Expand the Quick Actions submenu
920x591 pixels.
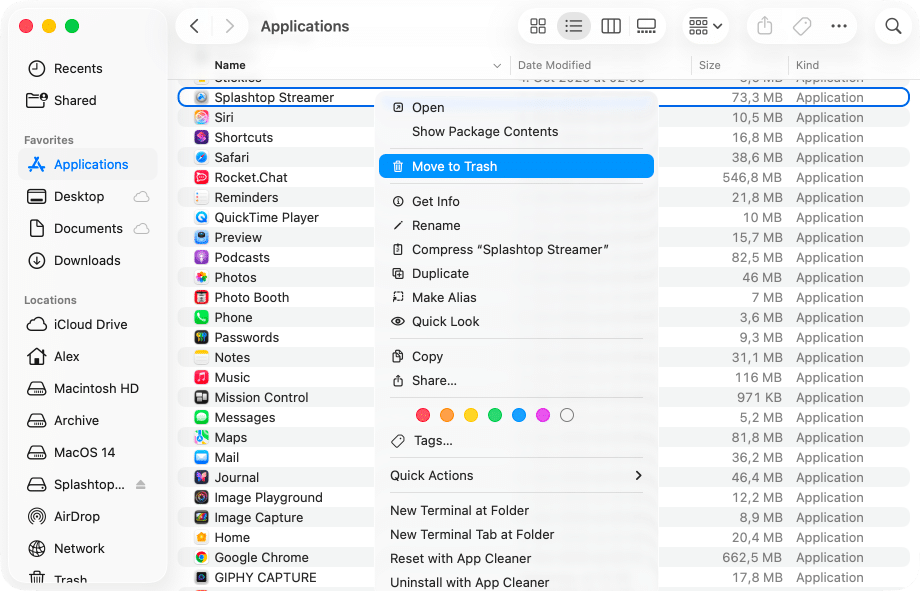click(x=638, y=476)
